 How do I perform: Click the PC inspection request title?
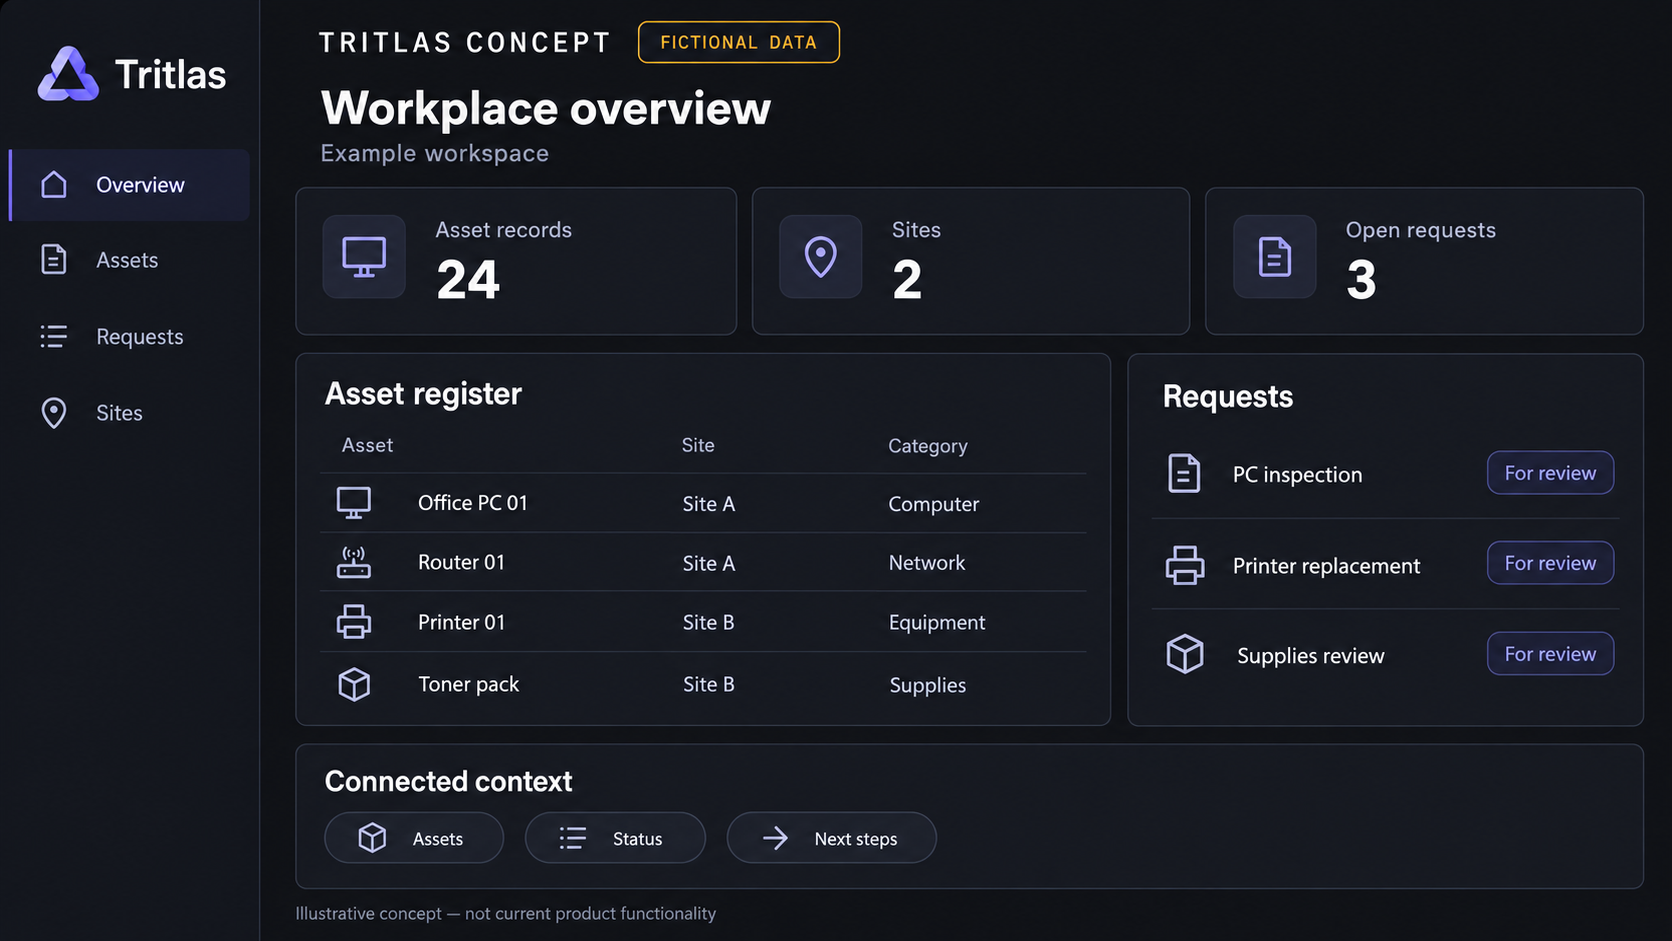coord(1297,474)
